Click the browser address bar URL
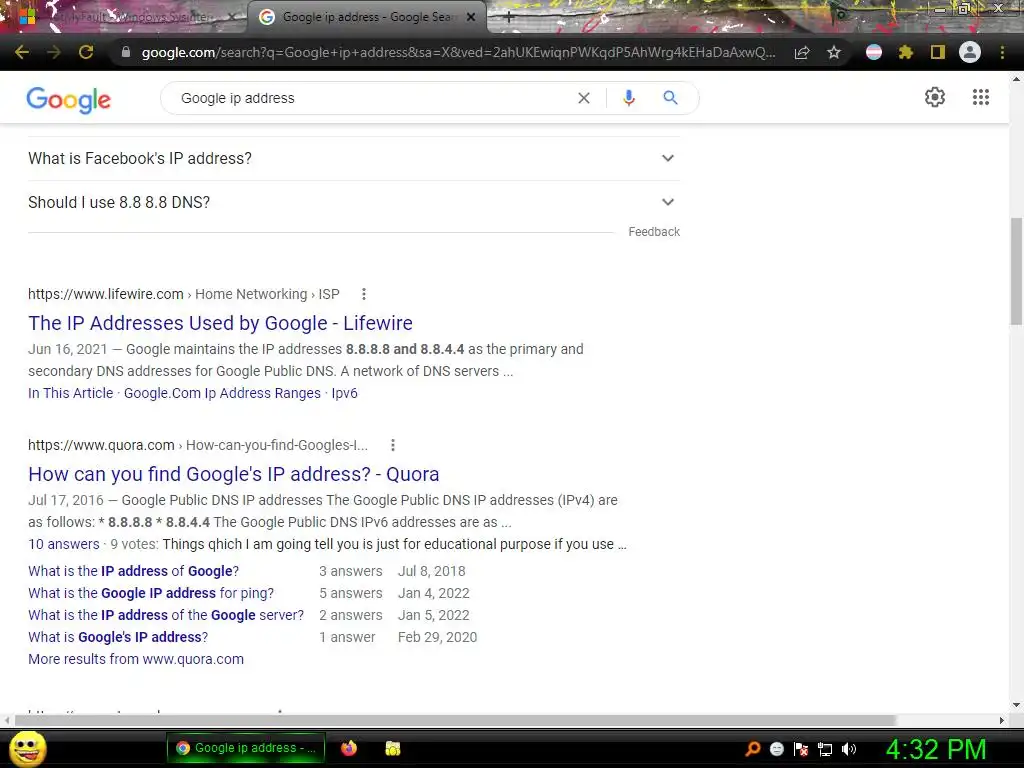The height and width of the screenshot is (768, 1024). point(458,52)
